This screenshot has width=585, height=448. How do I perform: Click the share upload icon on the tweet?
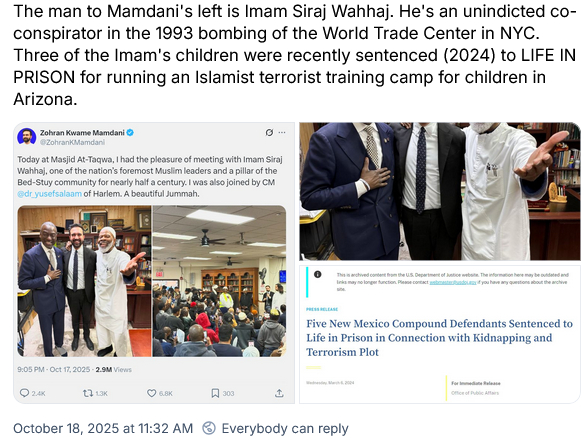click(x=279, y=393)
